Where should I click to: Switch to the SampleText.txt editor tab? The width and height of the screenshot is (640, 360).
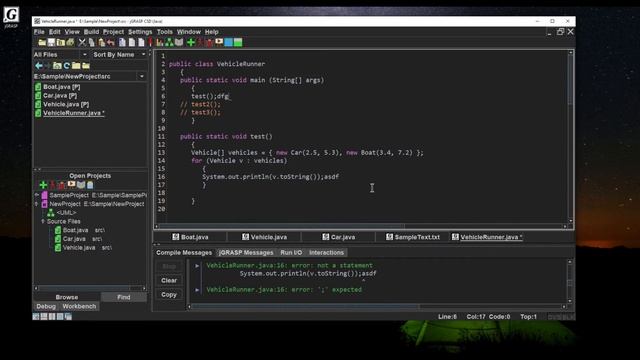click(x=413, y=237)
